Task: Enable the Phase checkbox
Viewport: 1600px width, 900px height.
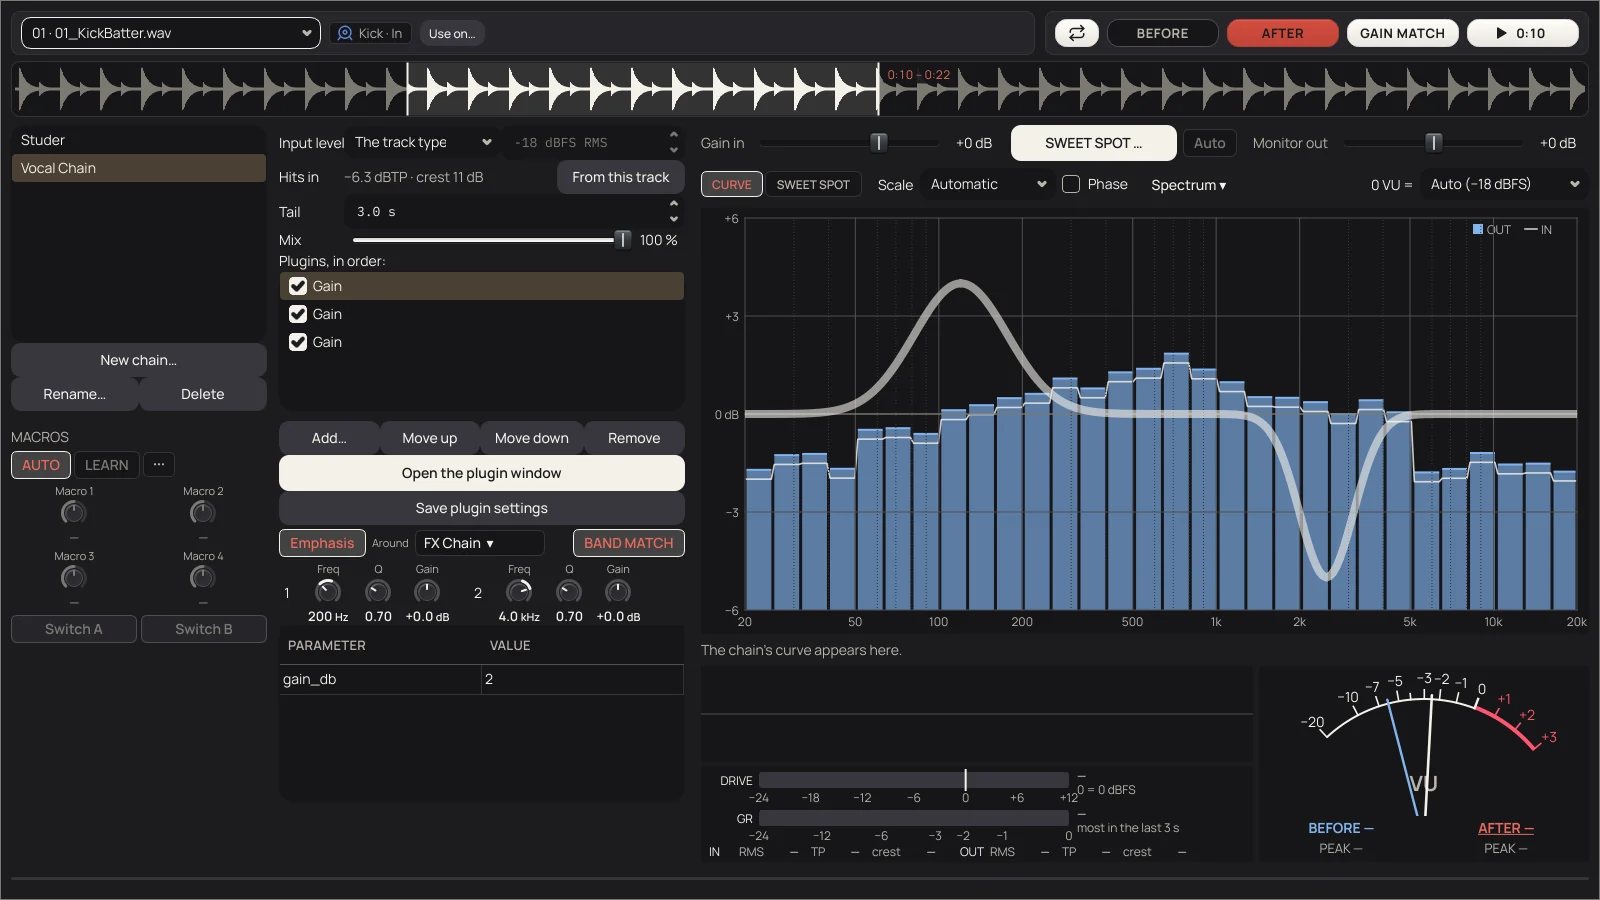Action: coord(1071,184)
